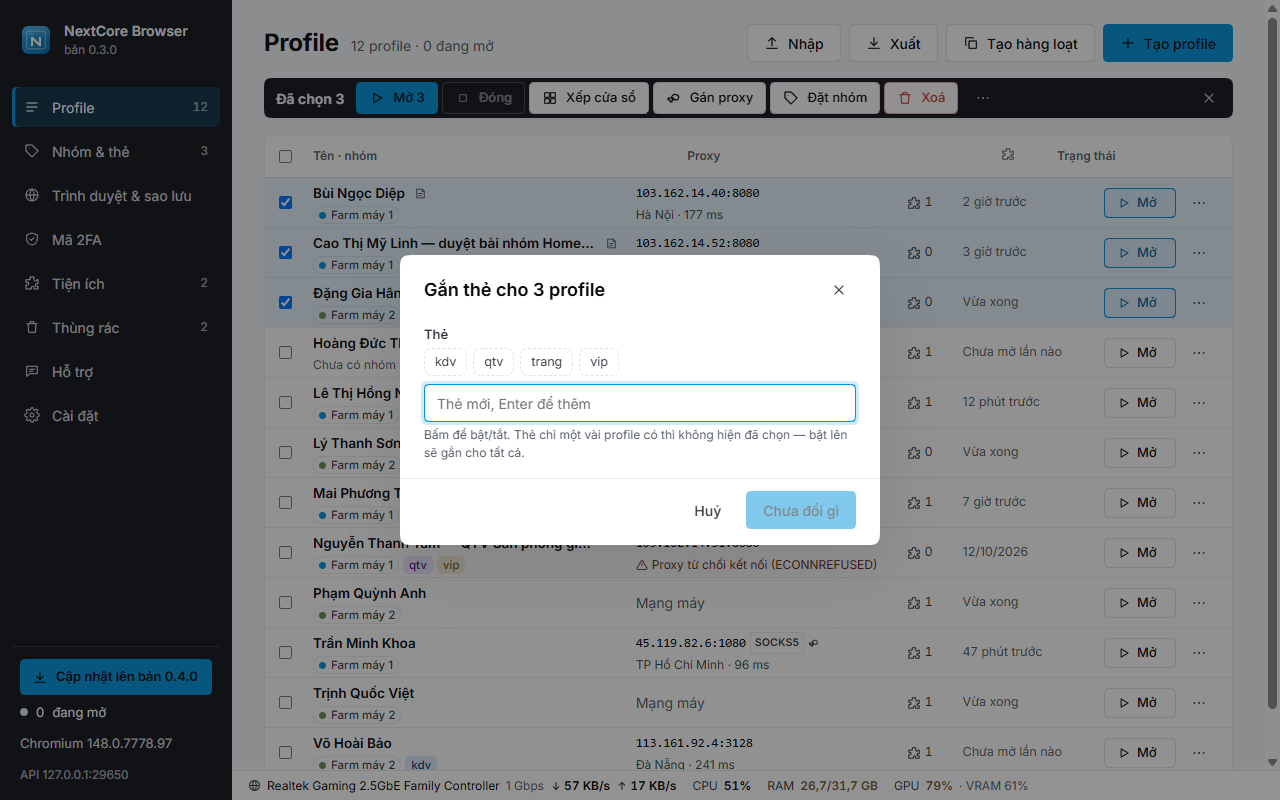The image size is (1280, 800).
Task: Open Mã 2FA in the sidebar
Action: [116, 239]
